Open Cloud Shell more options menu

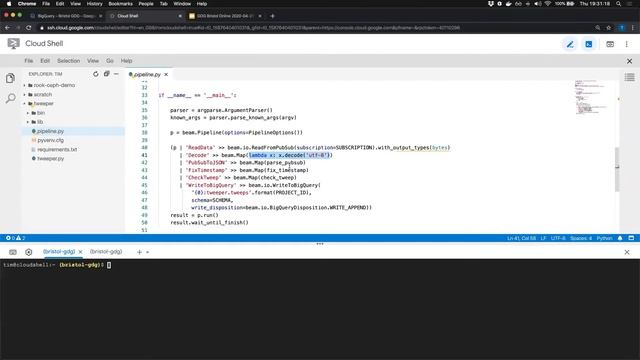(627, 44)
